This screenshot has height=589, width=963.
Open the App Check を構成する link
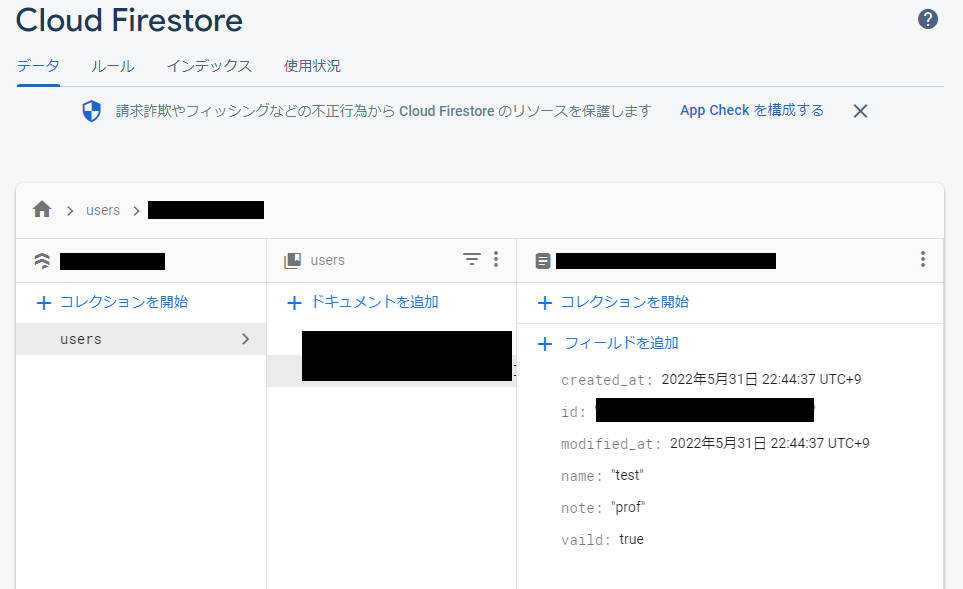[x=752, y=111]
